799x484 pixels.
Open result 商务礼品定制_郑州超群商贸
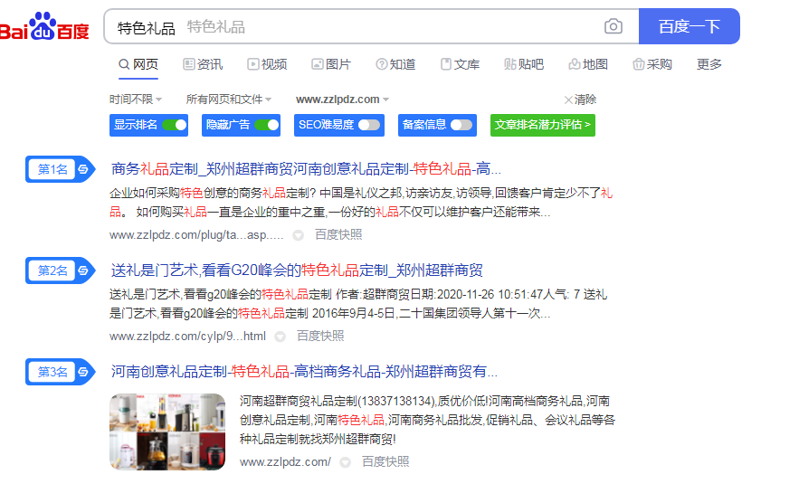tap(306, 169)
